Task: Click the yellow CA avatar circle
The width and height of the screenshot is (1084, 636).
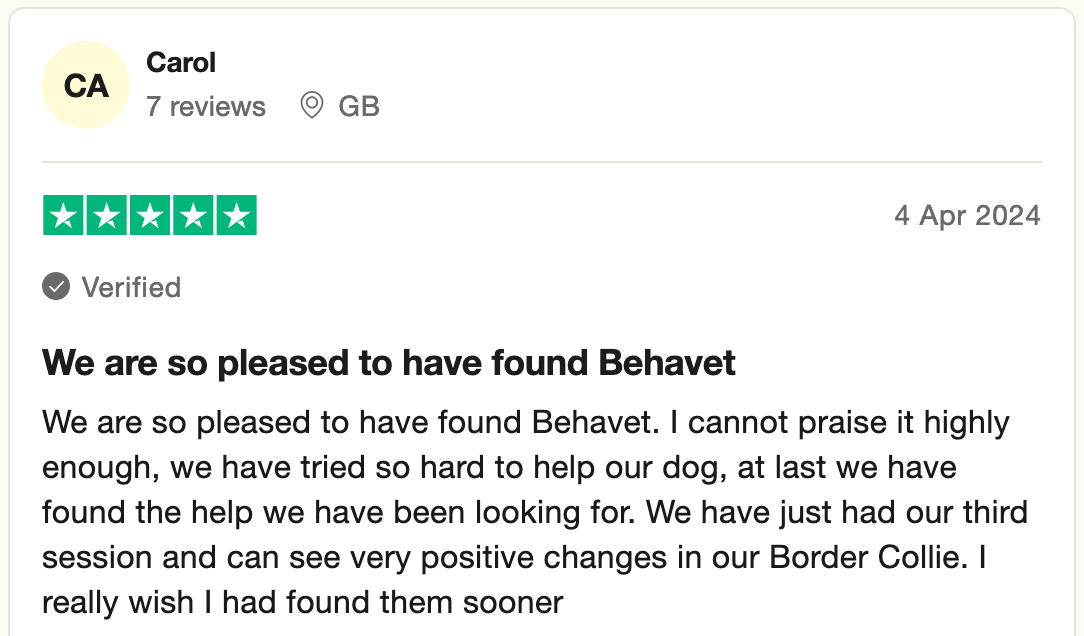Action: pos(86,86)
